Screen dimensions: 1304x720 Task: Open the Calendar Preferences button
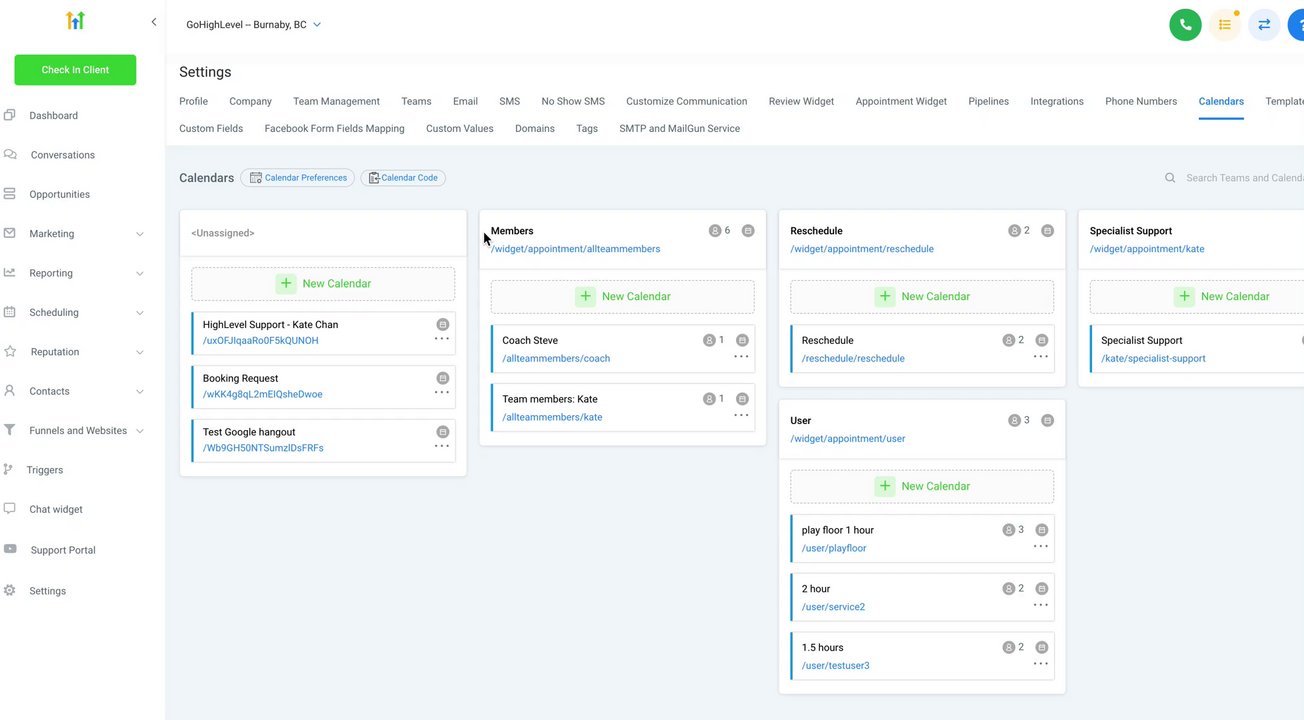[298, 178]
